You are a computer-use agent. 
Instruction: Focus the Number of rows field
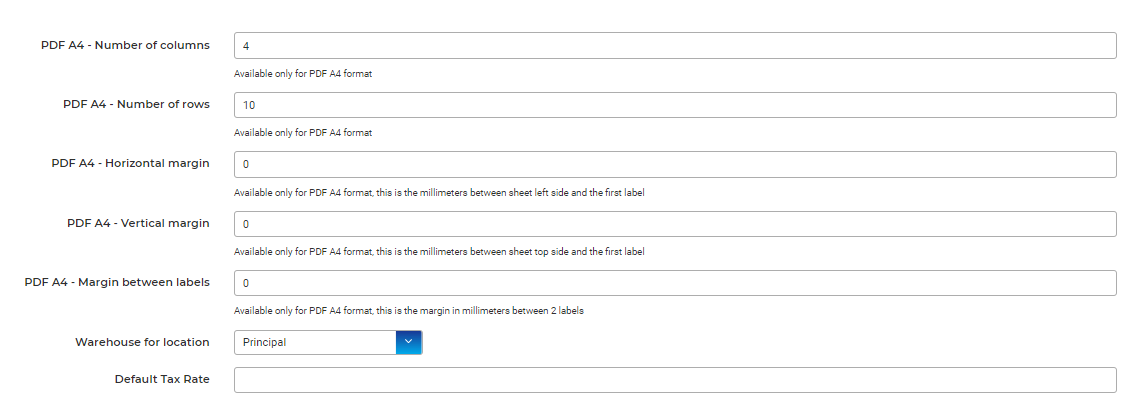pos(674,105)
